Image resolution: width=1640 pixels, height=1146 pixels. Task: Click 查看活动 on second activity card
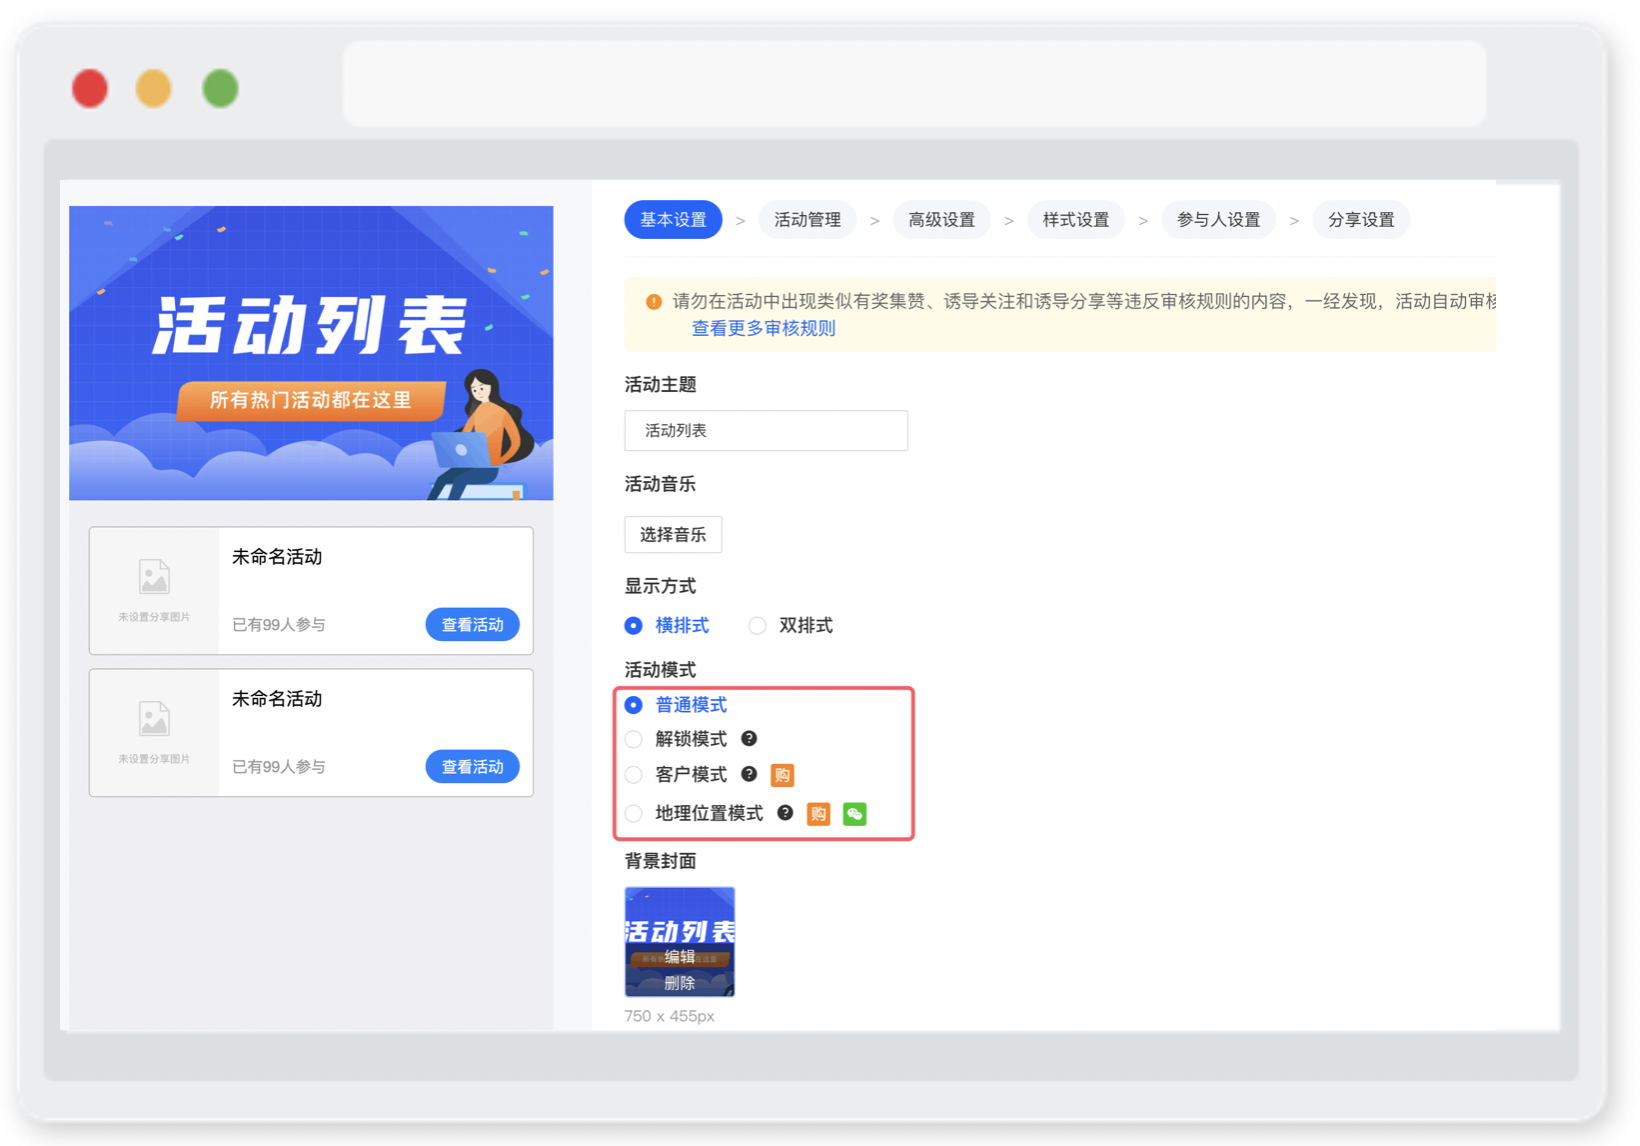tap(473, 767)
